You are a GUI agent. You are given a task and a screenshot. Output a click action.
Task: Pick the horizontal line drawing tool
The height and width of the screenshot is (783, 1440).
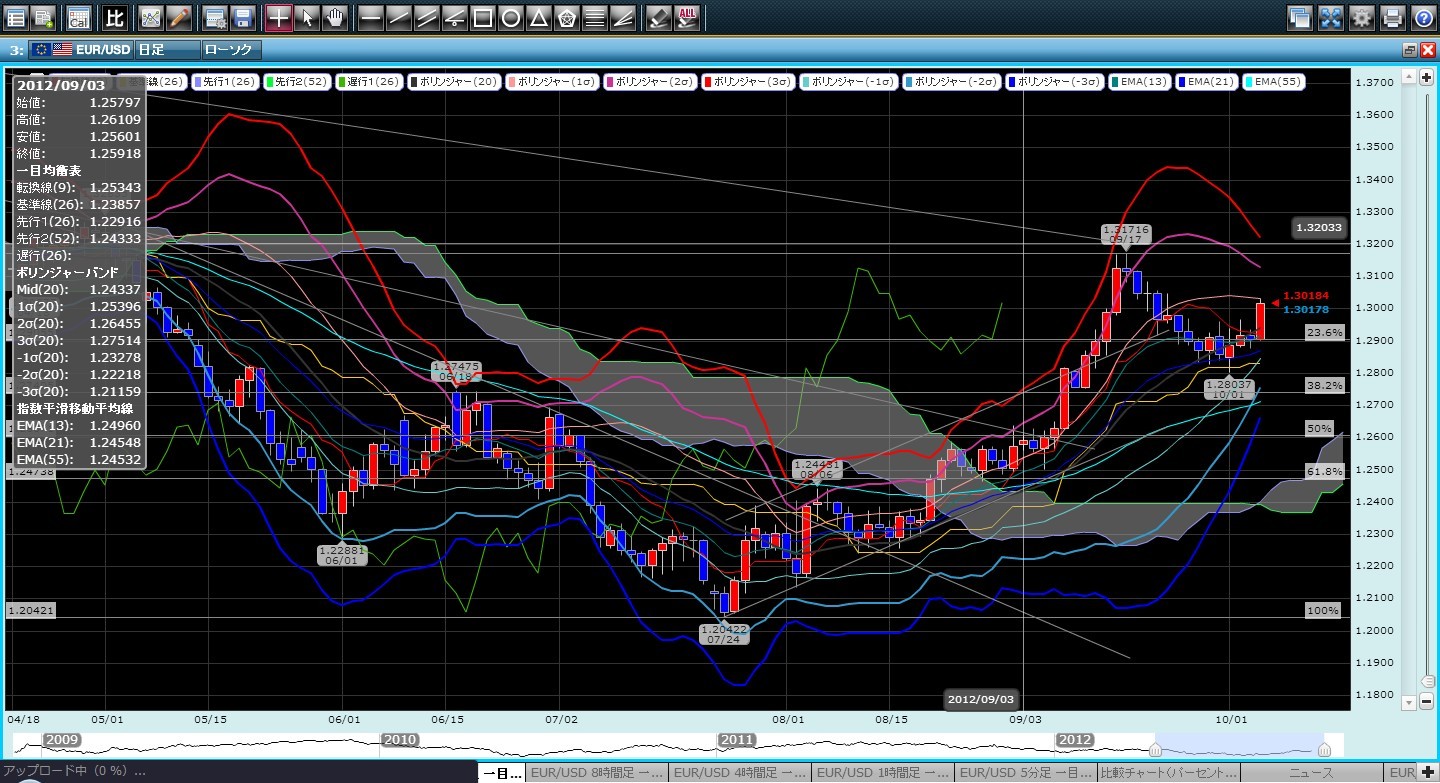370,17
